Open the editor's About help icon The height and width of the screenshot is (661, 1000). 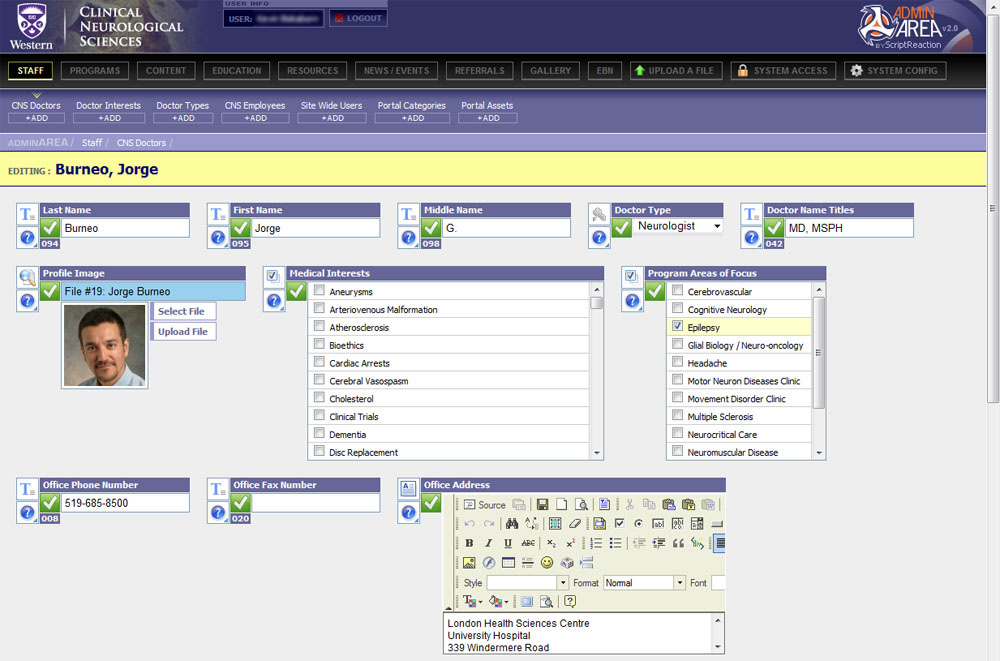570,601
